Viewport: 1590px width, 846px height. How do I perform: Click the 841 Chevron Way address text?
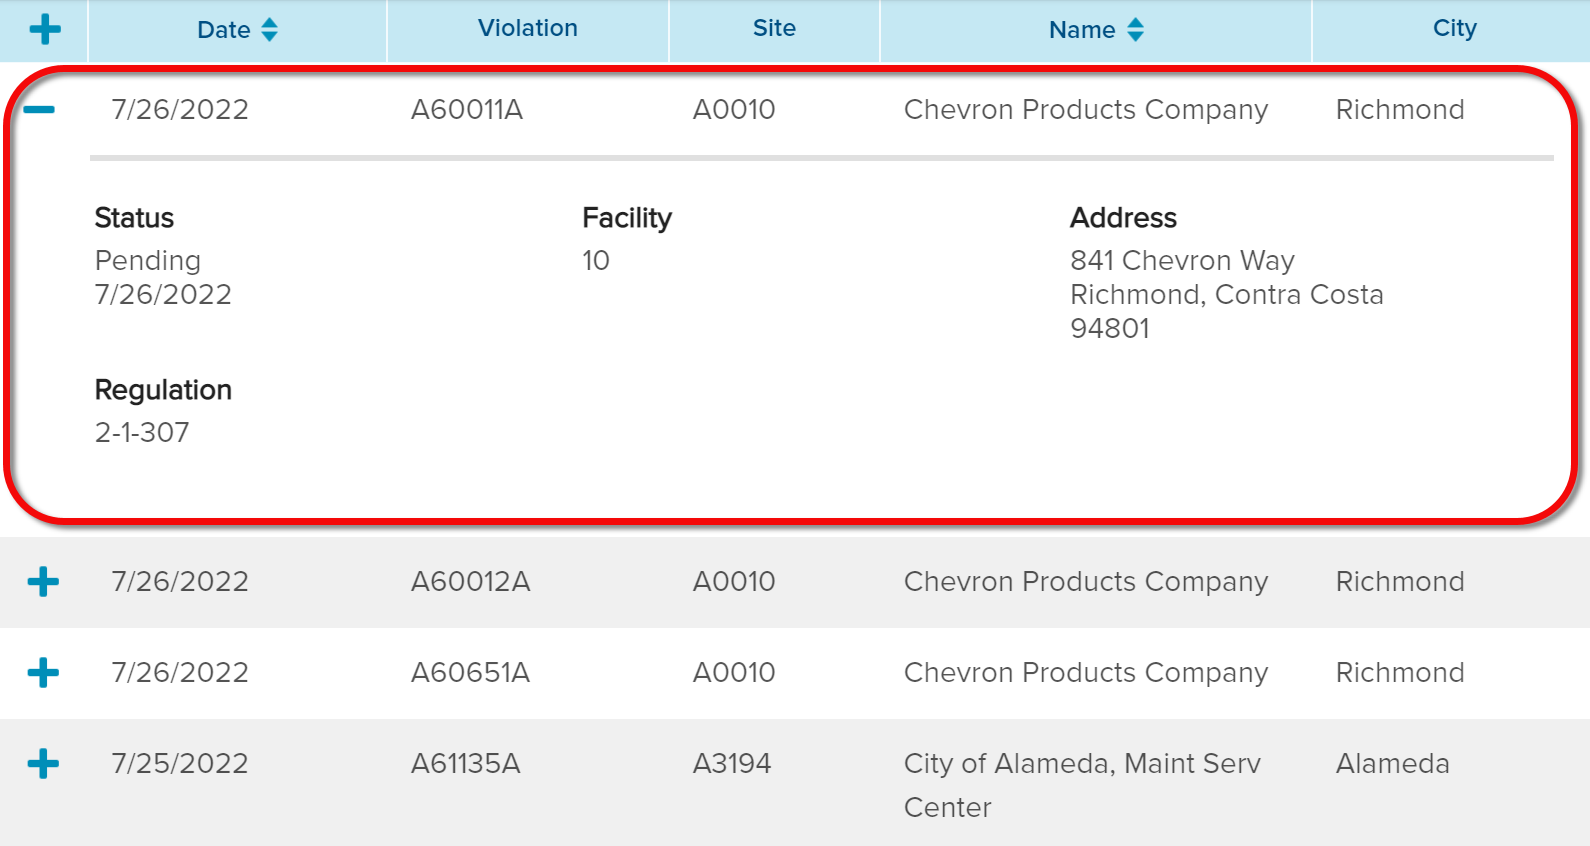[x=1182, y=260]
